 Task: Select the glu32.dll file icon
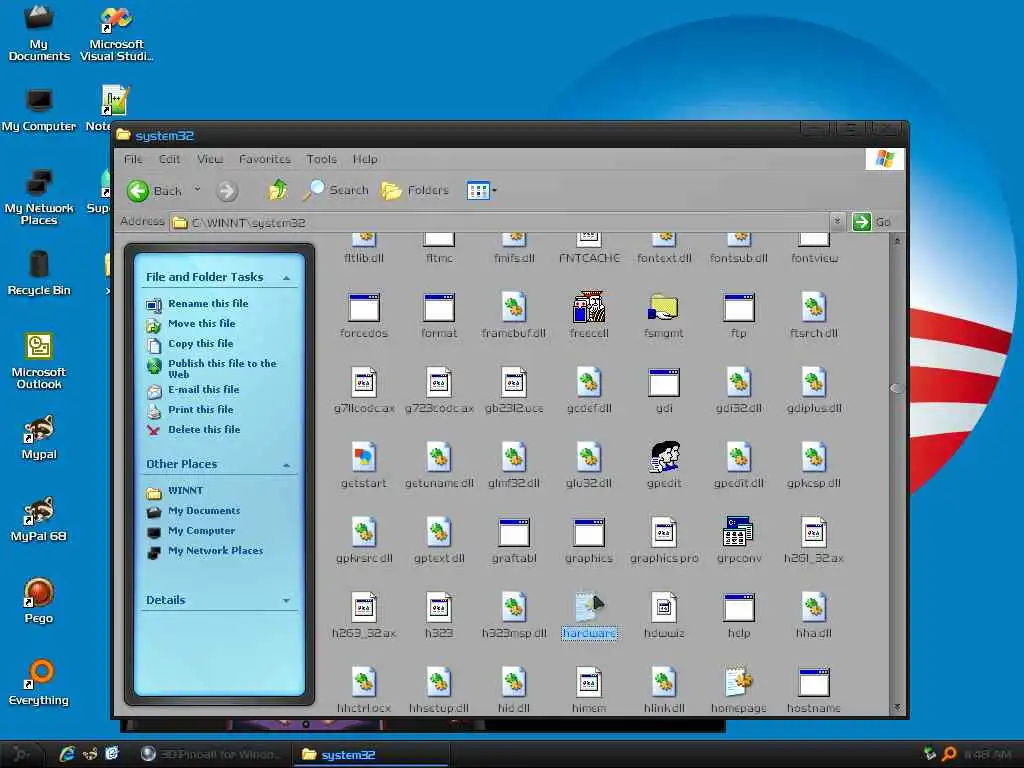[588, 457]
